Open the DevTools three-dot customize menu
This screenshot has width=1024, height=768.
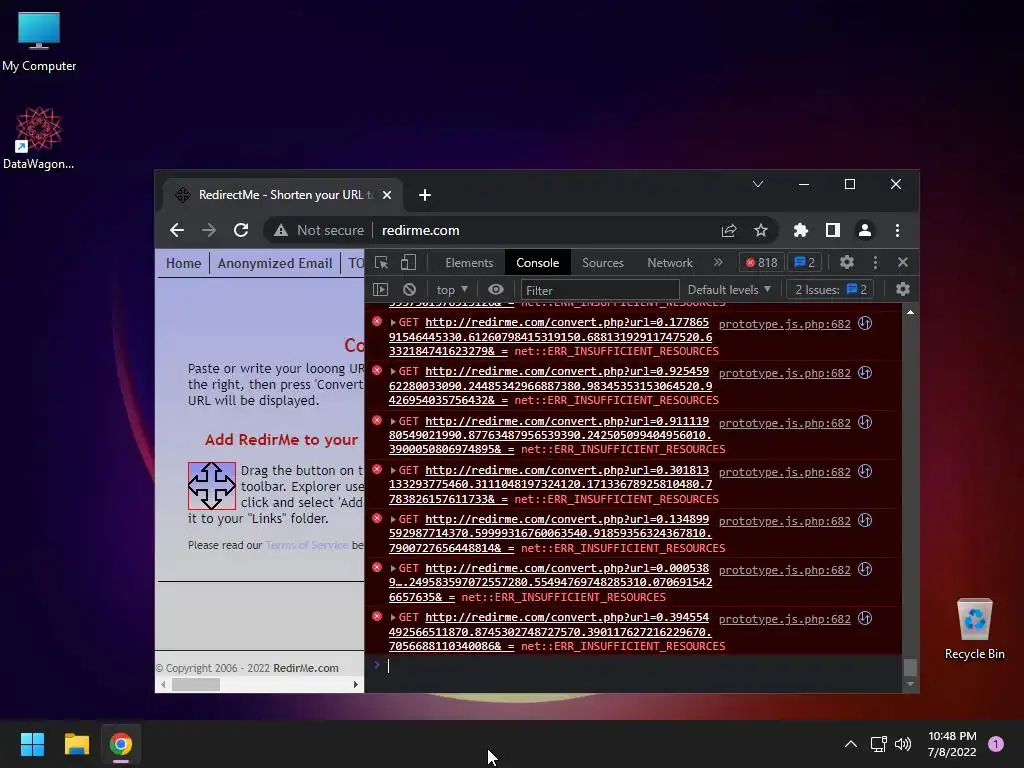pos(875,263)
